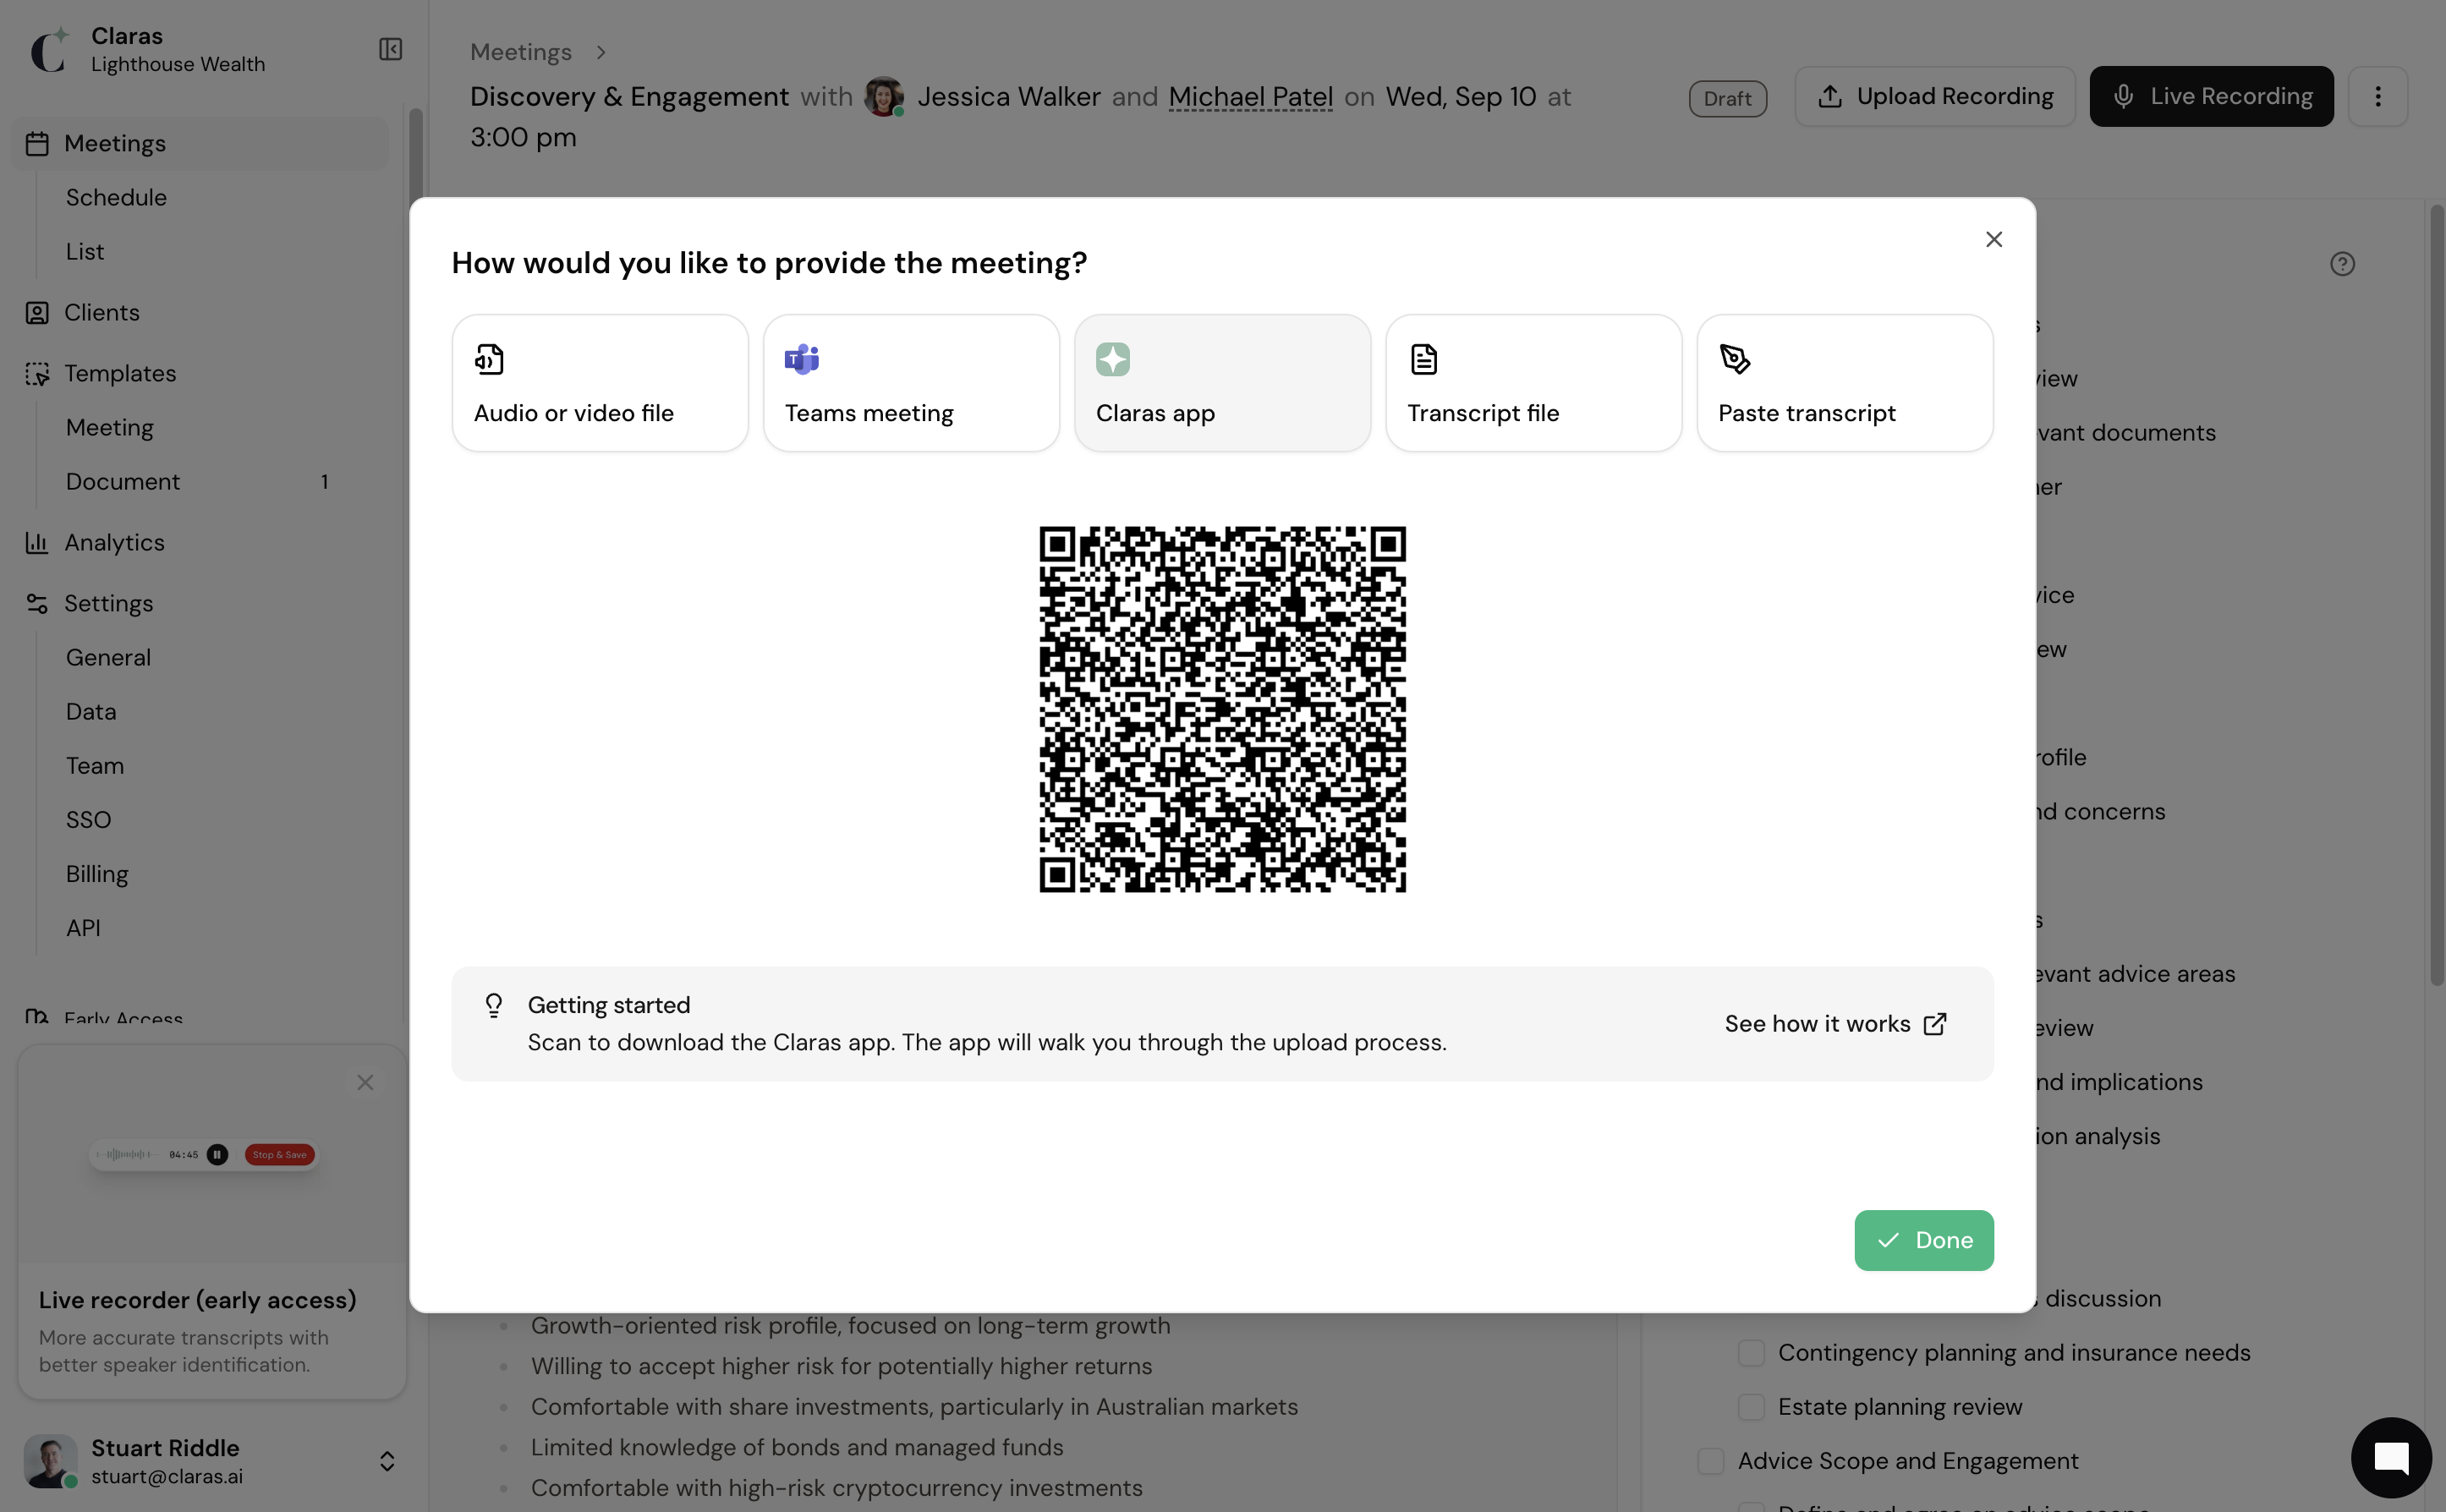
Task: Click the Clients contact icon
Action: [x=37, y=313]
